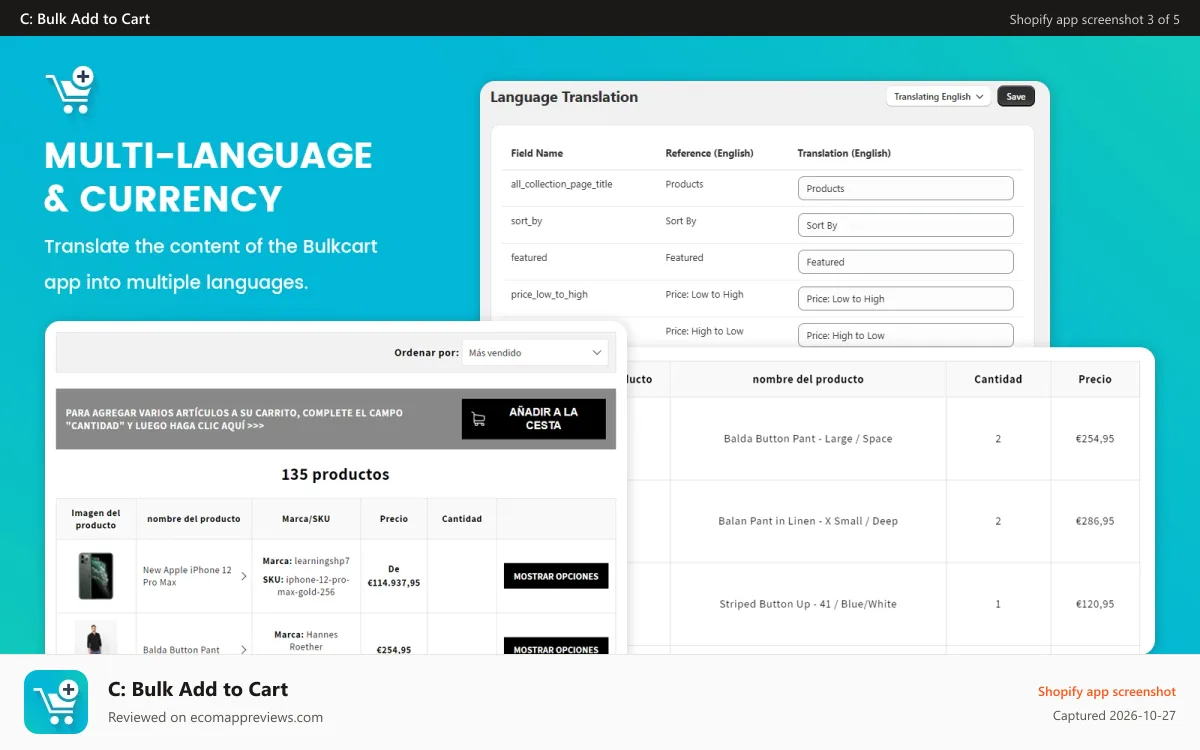This screenshot has height=750, width=1200.
Task: Click the €120,95 price cell
Action: tap(1095, 604)
